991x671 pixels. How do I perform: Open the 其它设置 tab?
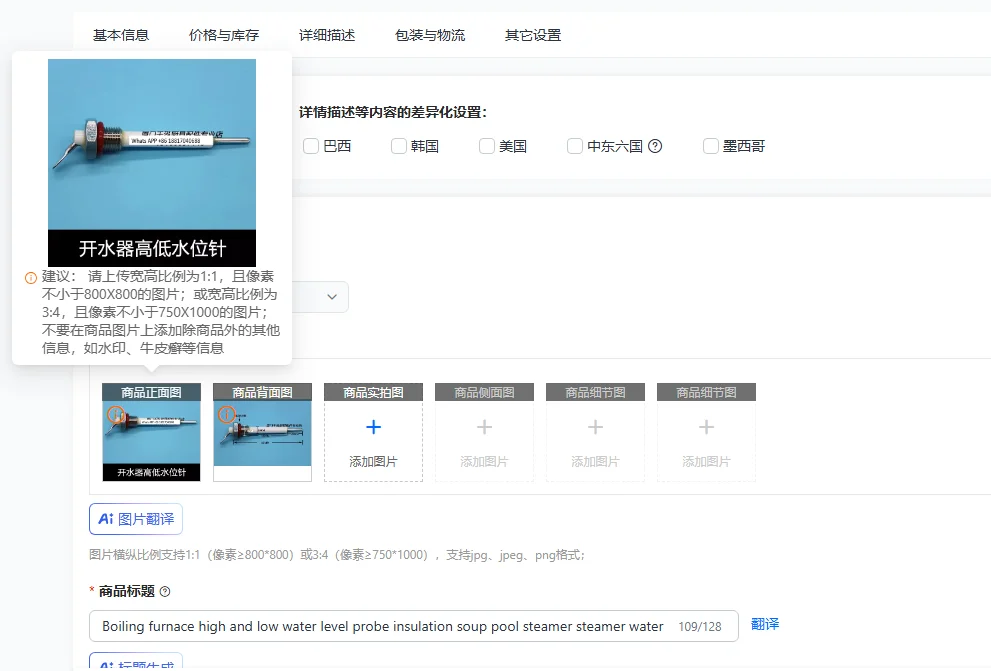[x=533, y=35]
